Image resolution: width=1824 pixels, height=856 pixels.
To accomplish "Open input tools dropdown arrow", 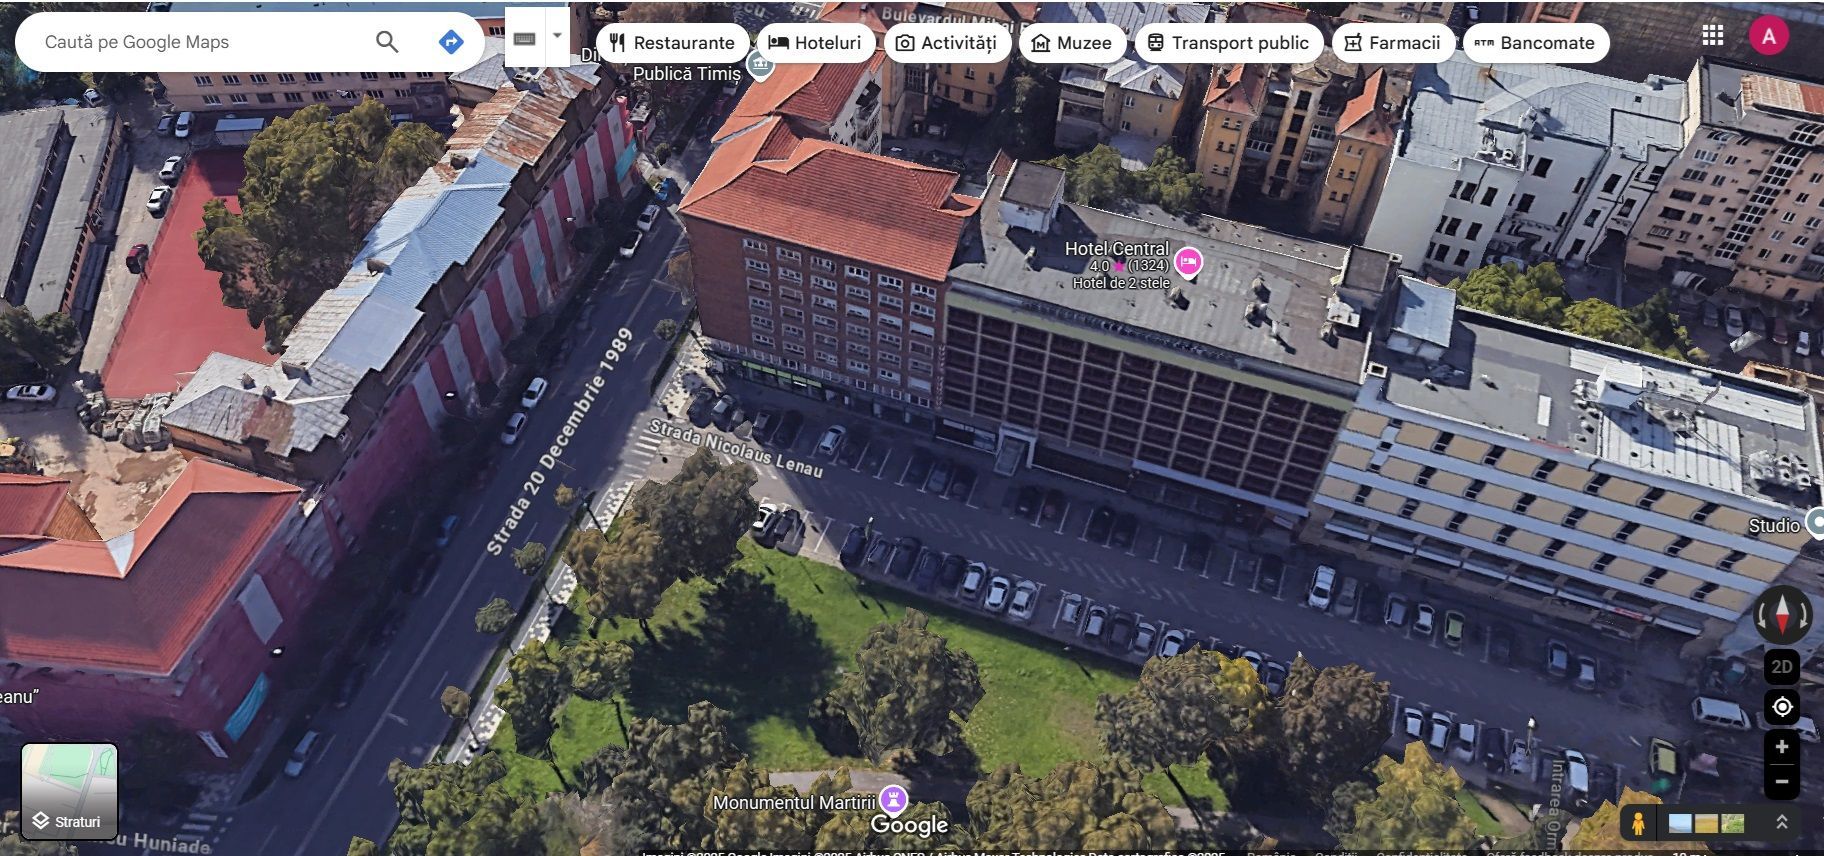I will pyautogui.click(x=557, y=36).
